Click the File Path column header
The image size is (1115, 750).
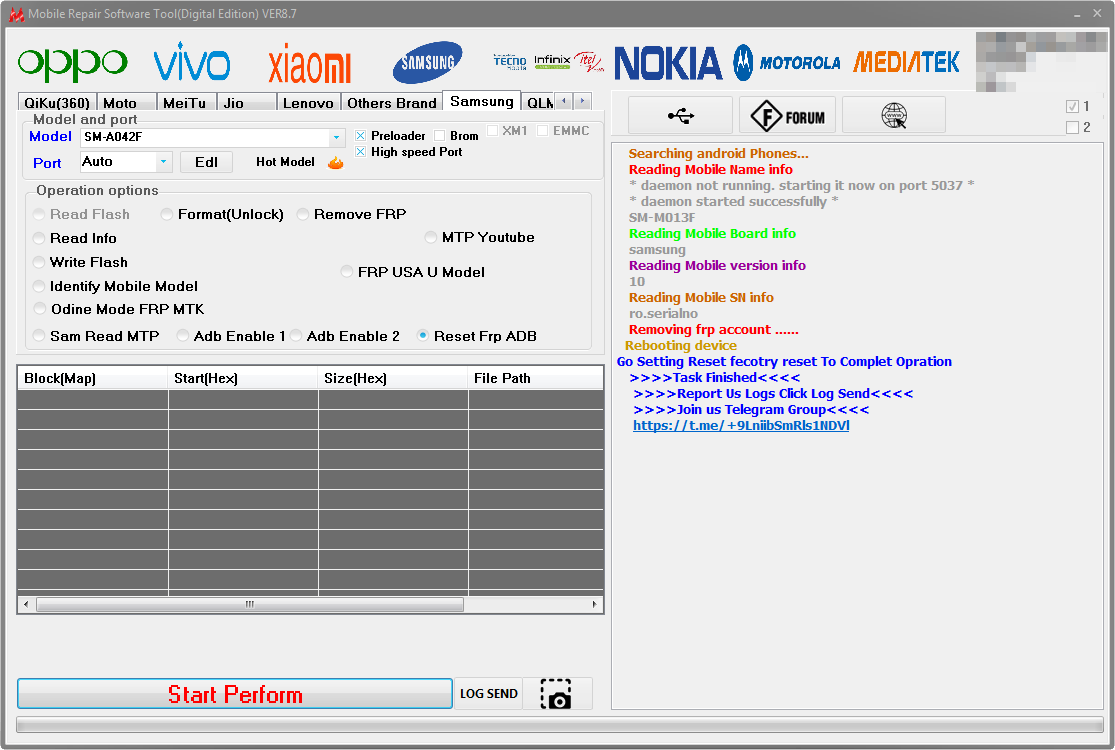pyautogui.click(x=535, y=378)
